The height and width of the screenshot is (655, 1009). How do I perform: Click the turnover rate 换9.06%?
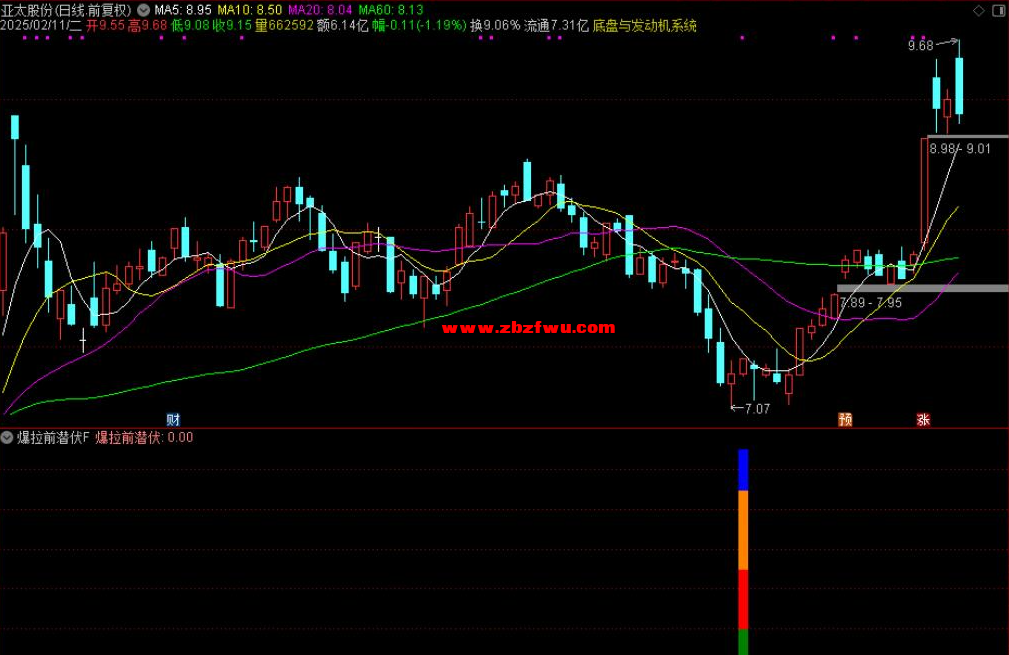click(495, 26)
